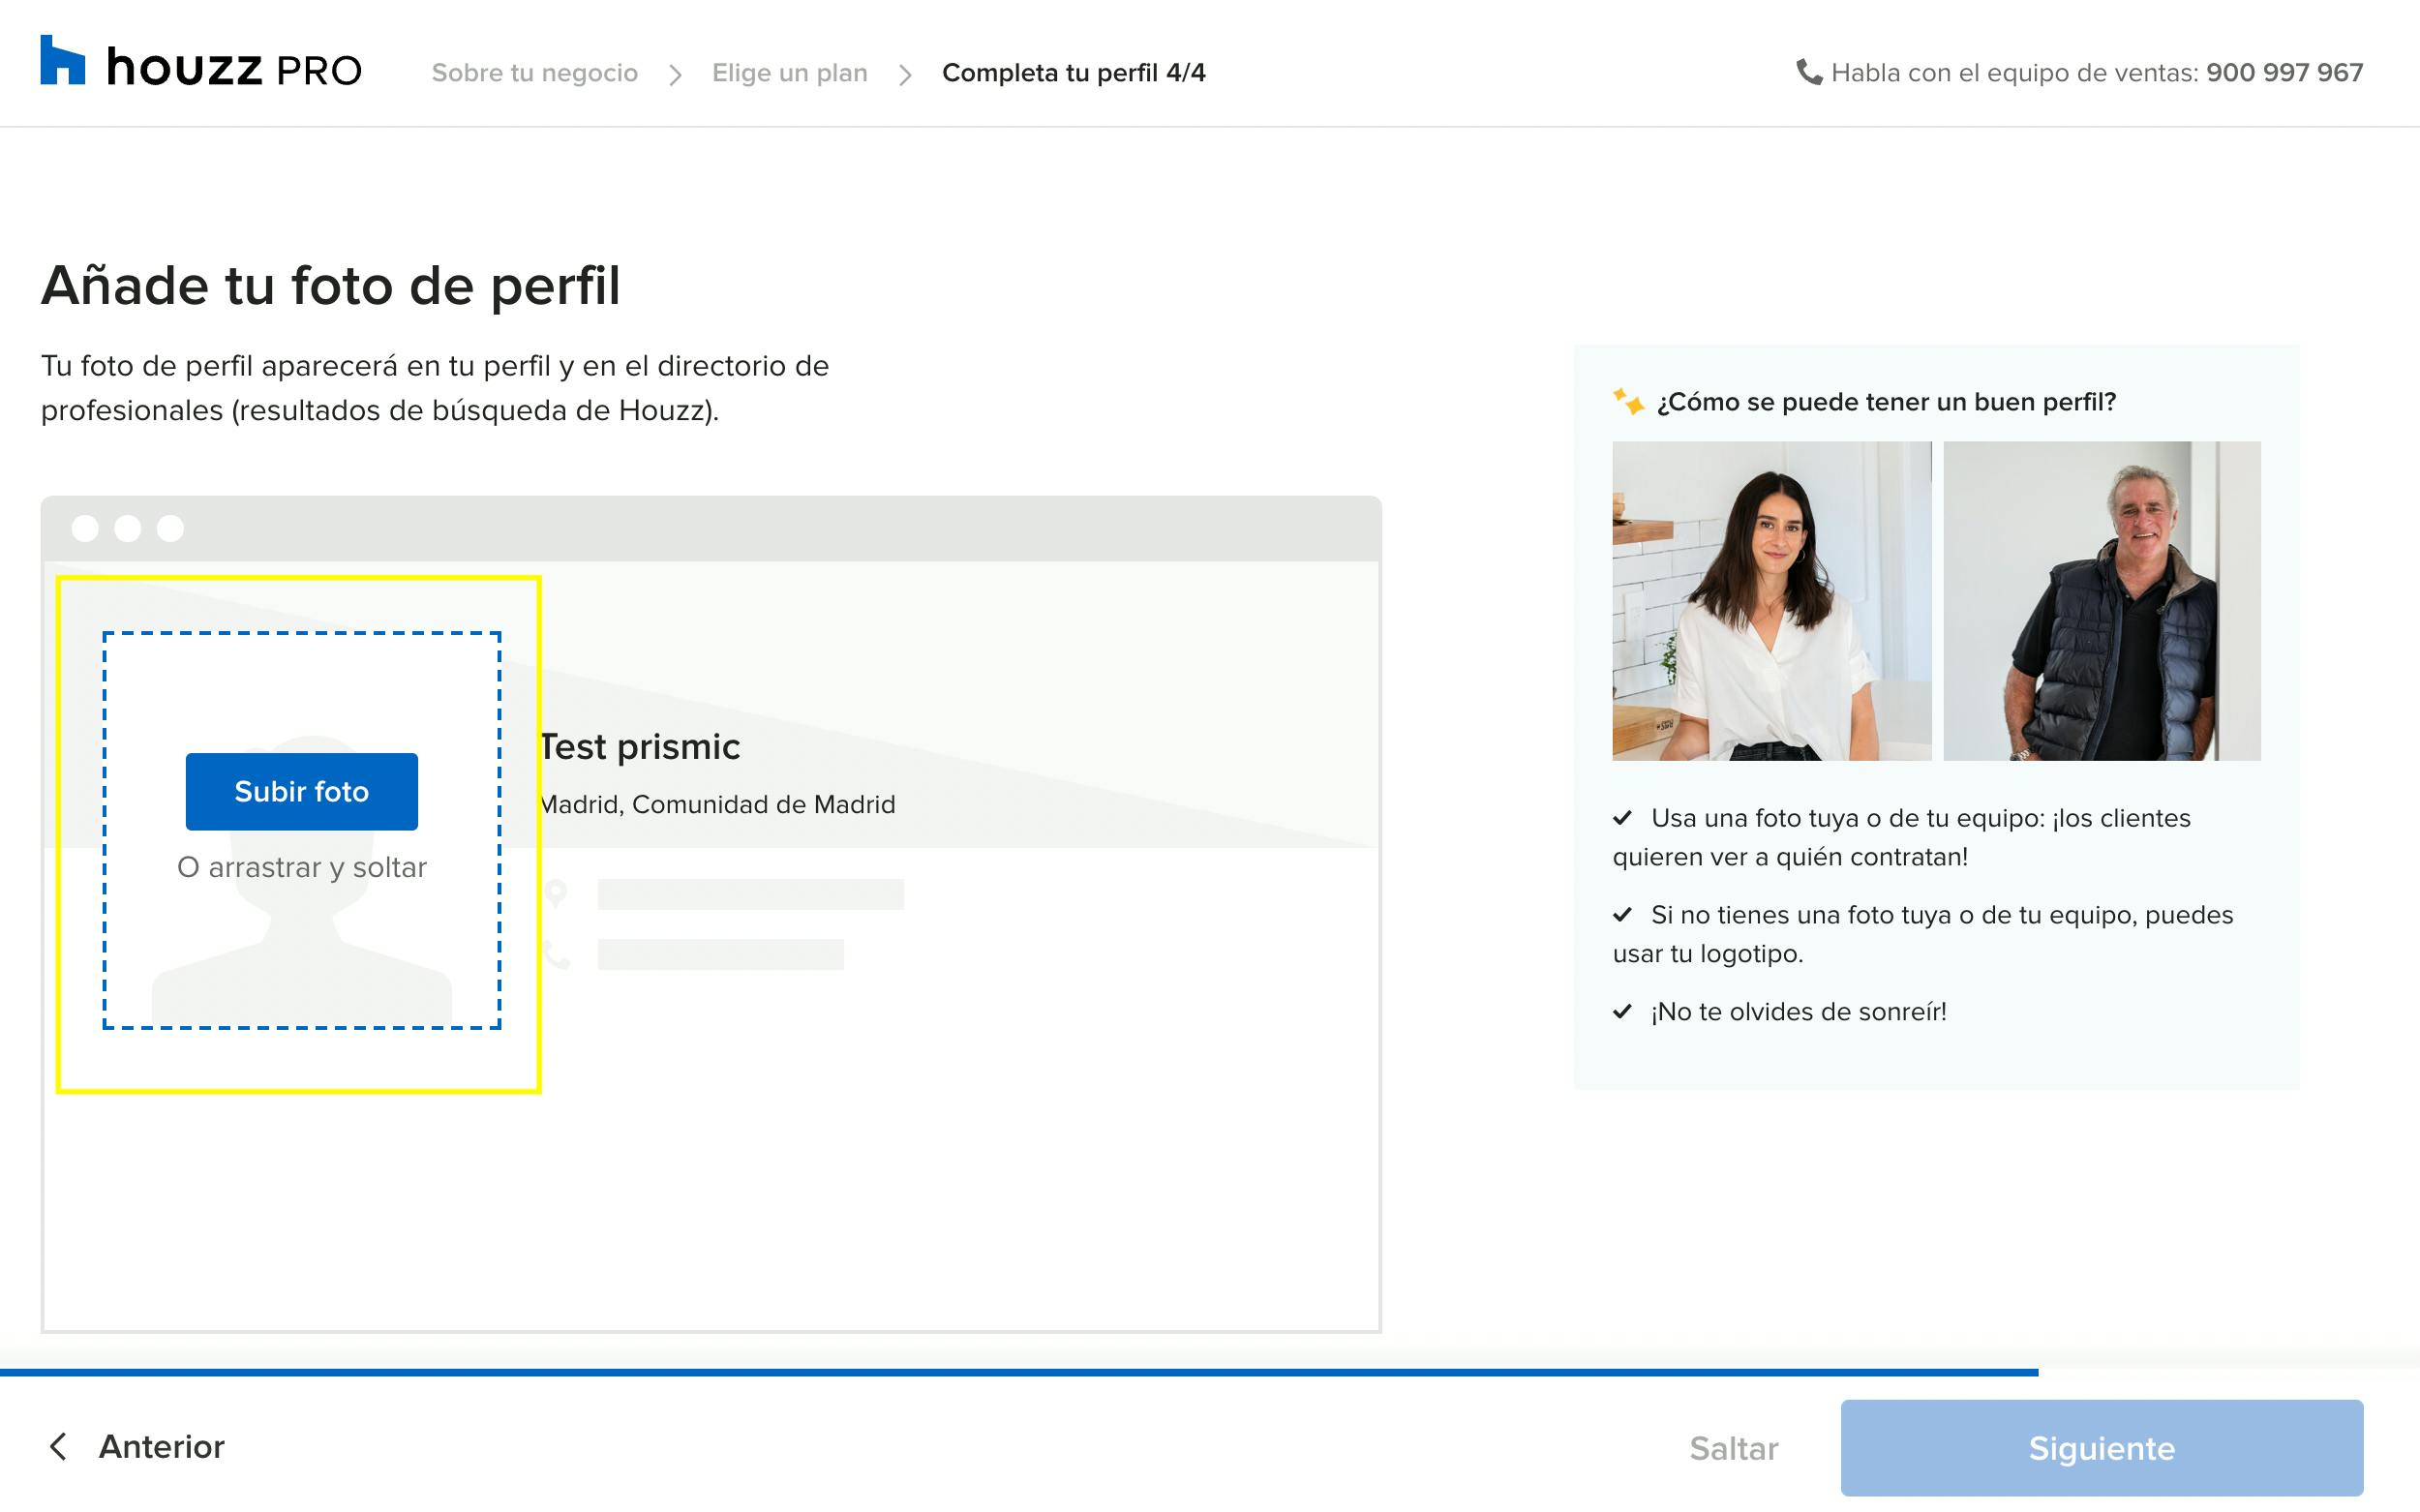Click the blue onboarding progress bar
The width and height of the screenshot is (2420, 1512).
(x=1018, y=1372)
